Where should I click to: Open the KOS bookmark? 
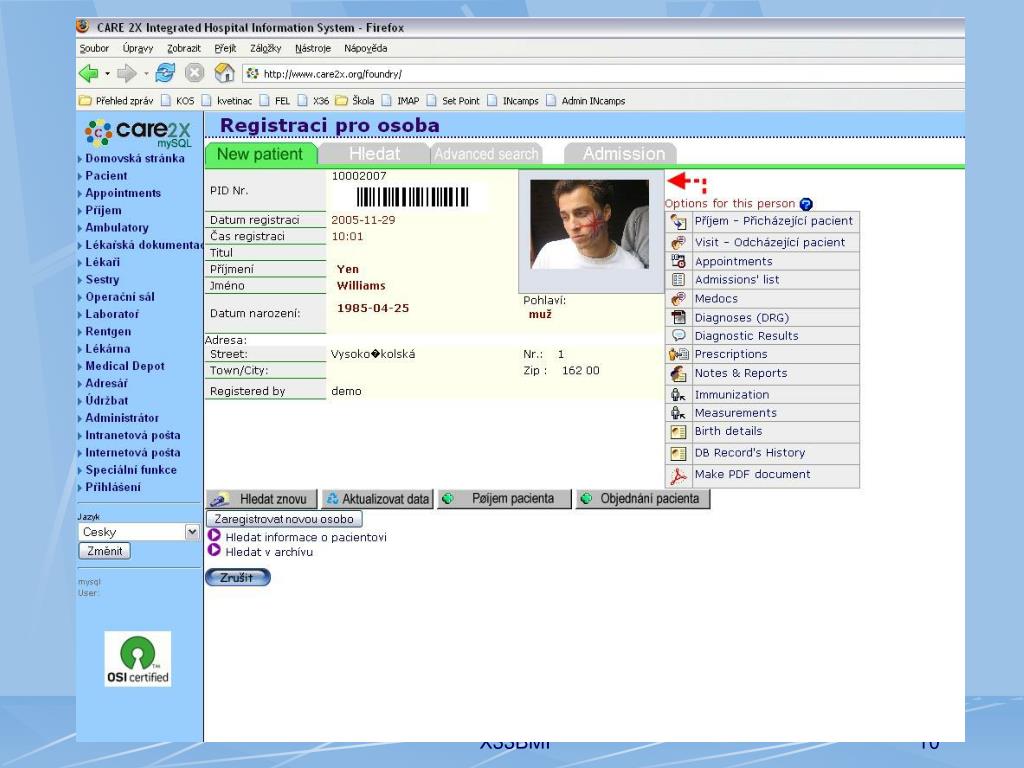point(179,101)
